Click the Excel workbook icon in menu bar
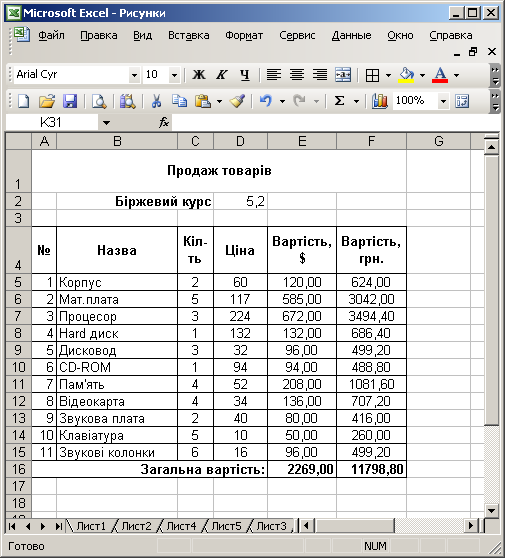Screen dimensions: 505x558 tap(22, 35)
